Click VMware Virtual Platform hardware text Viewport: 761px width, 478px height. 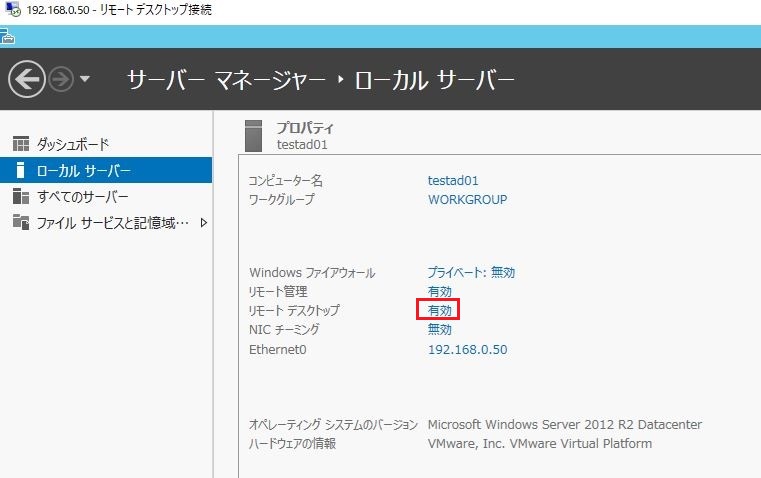pyautogui.click(x=540, y=444)
